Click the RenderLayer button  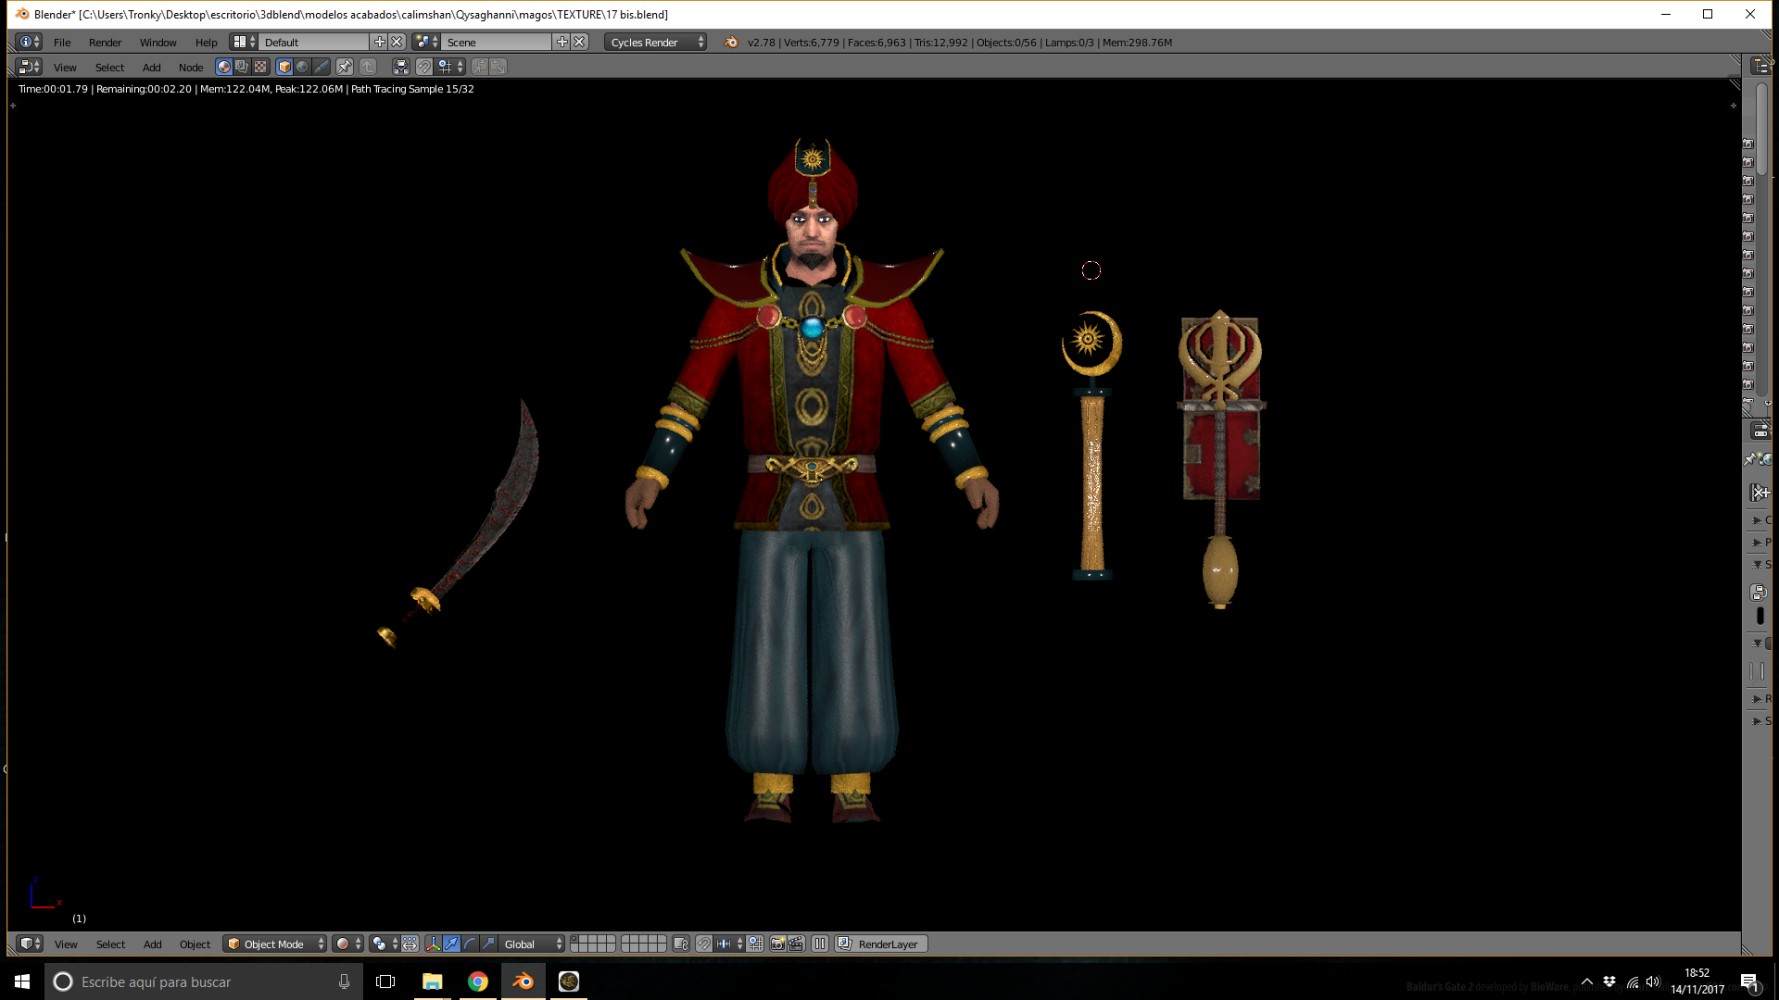(x=882, y=944)
